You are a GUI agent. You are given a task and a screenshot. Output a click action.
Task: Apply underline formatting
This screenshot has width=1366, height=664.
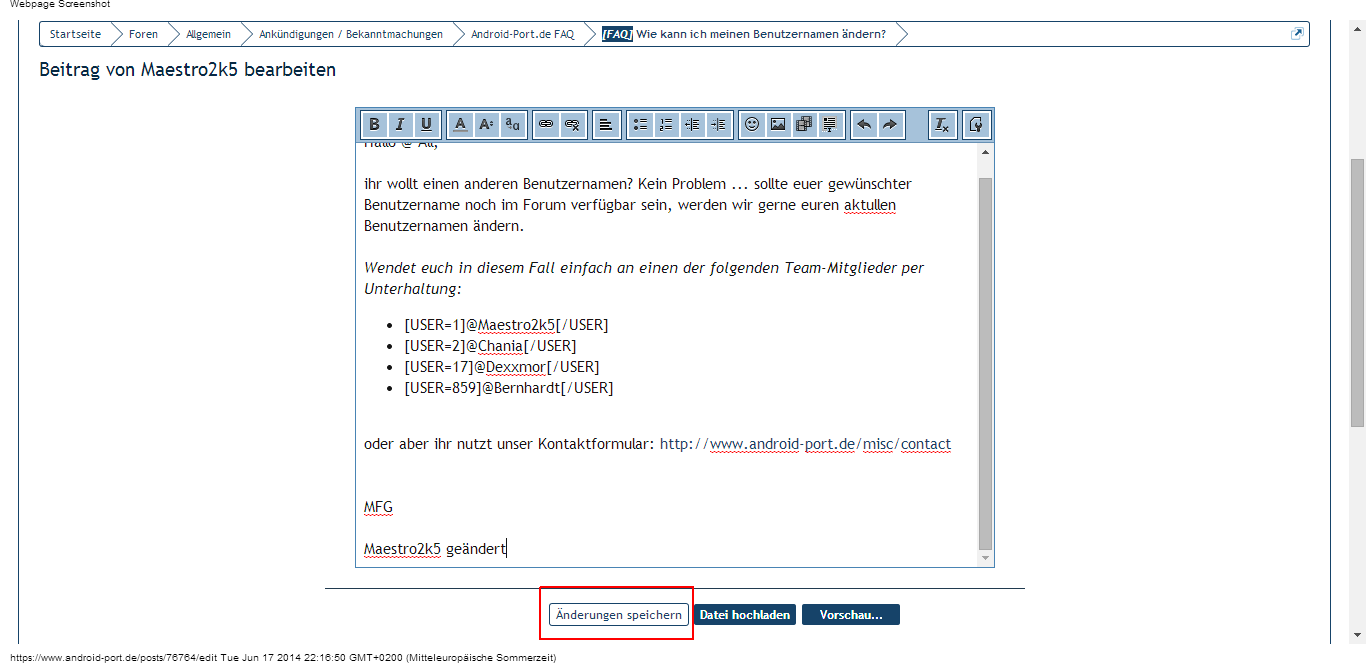(x=426, y=125)
